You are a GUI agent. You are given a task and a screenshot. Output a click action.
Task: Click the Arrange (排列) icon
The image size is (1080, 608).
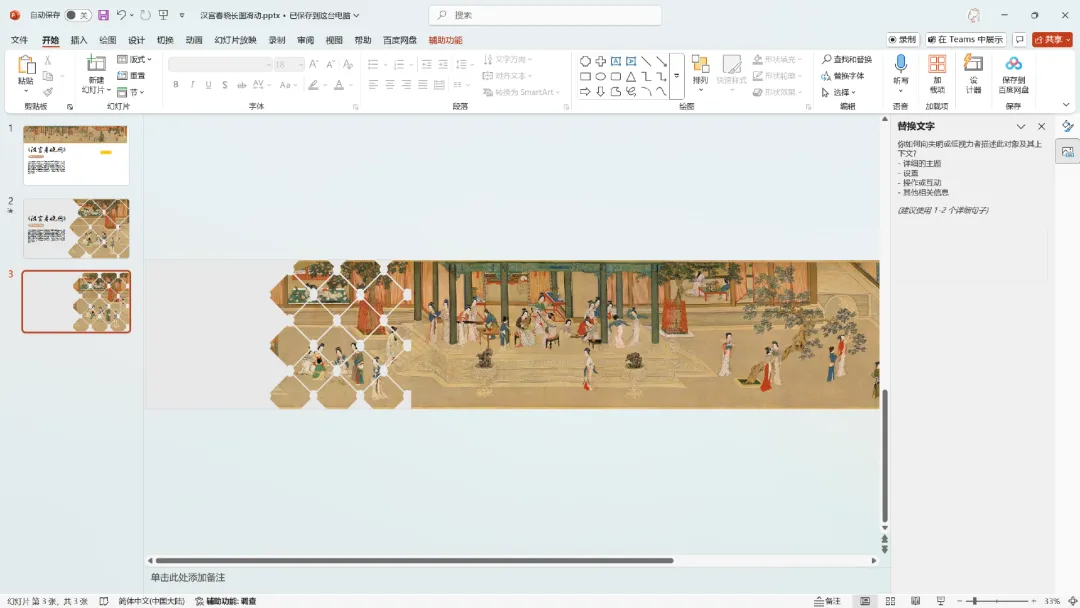coord(700,64)
